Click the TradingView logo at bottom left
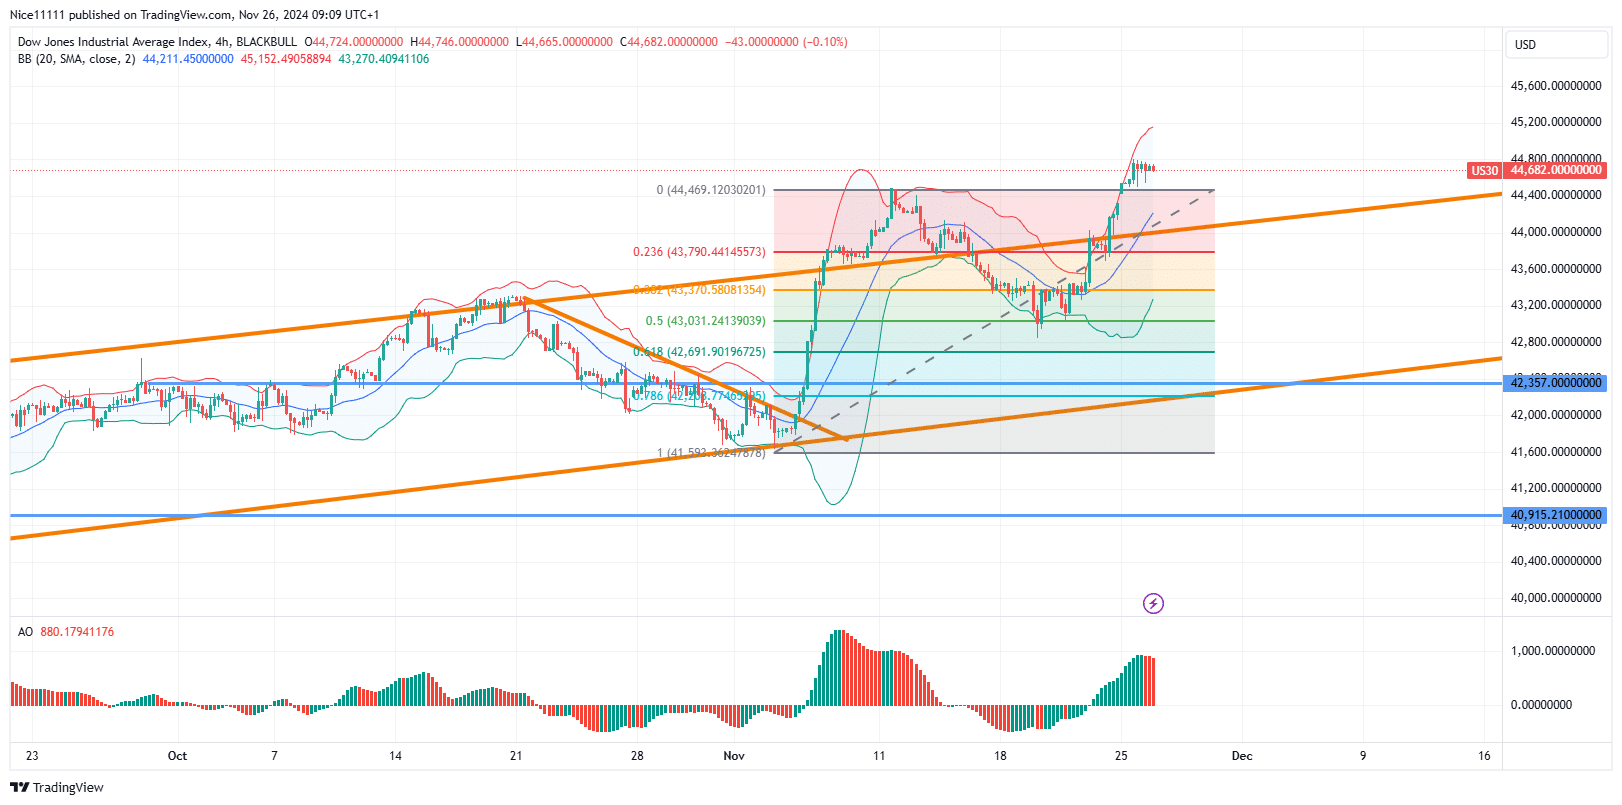The width and height of the screenshot is (1622, 805). pyautogui.click(x=57, y=787)
